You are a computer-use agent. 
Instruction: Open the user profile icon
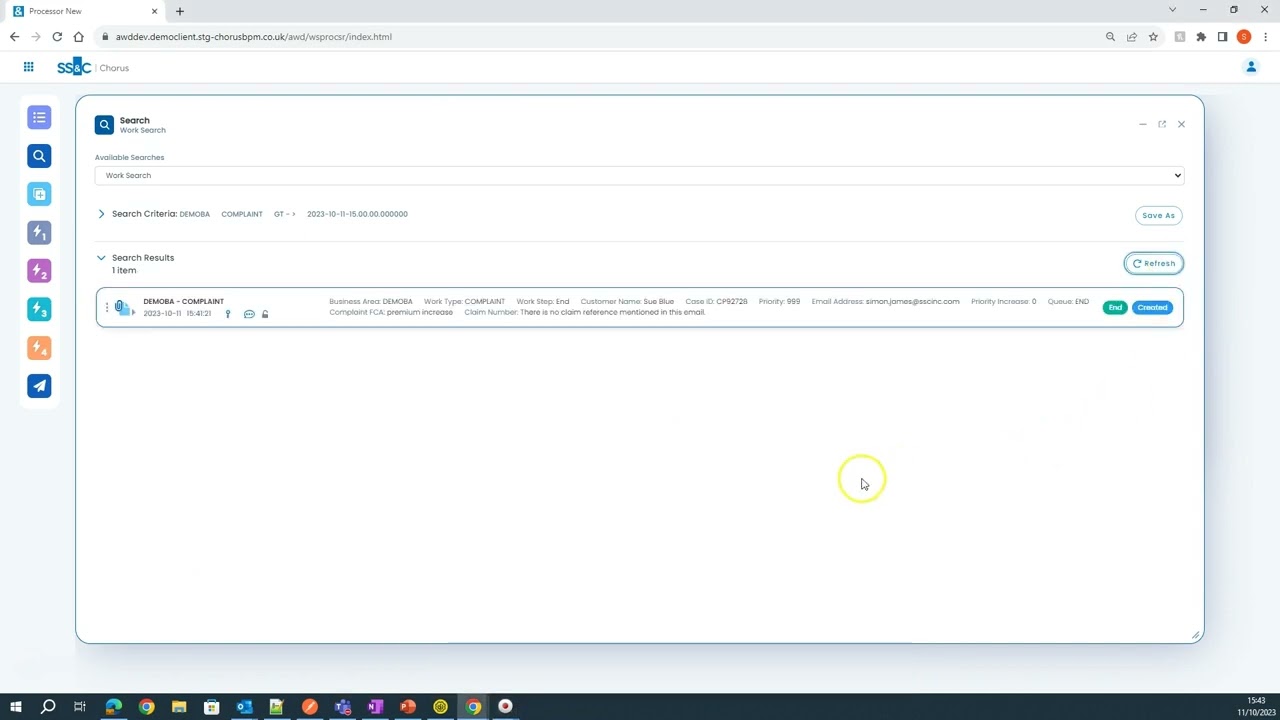tap(1250, 67)
